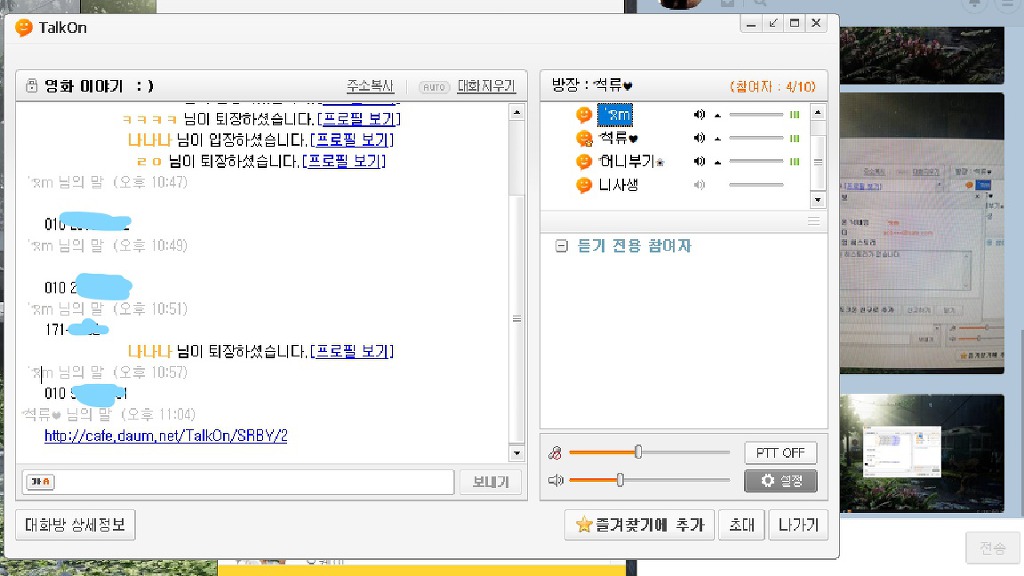Click compact mode arrow button in title bar

pos(773,24)
